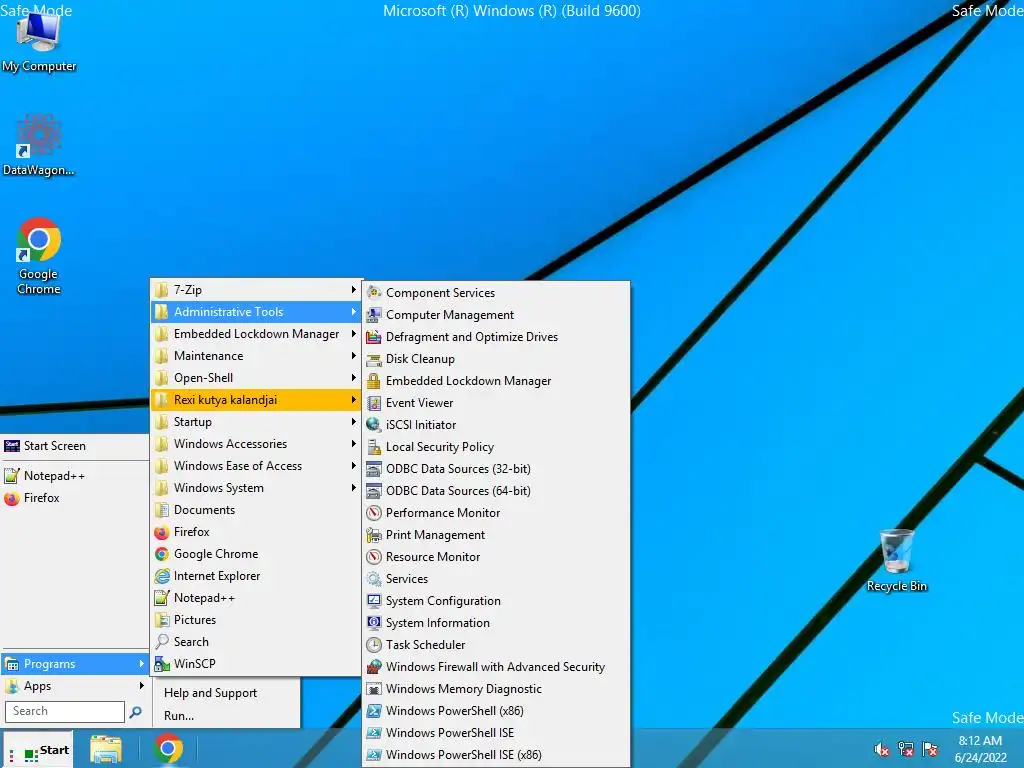Viewport: 1024px width, 768px height.
Task: Click the Defragment and Optimize Drives icon
Action: pos(374,336)
